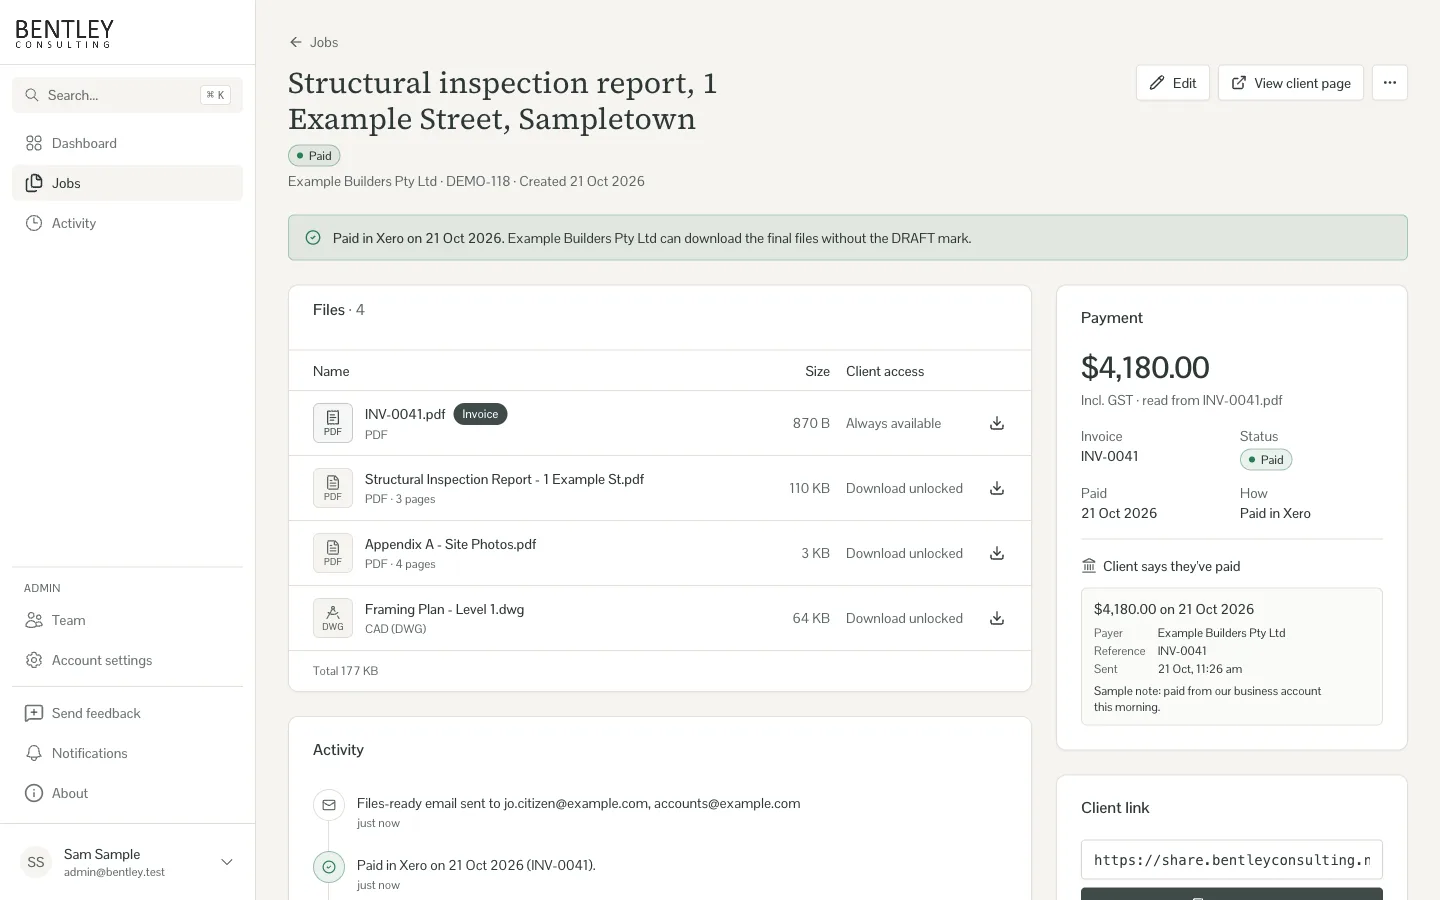The image size is (1440, 900).
Task: Click the Dashboard grid icon
Action: [x=34, y=143]
